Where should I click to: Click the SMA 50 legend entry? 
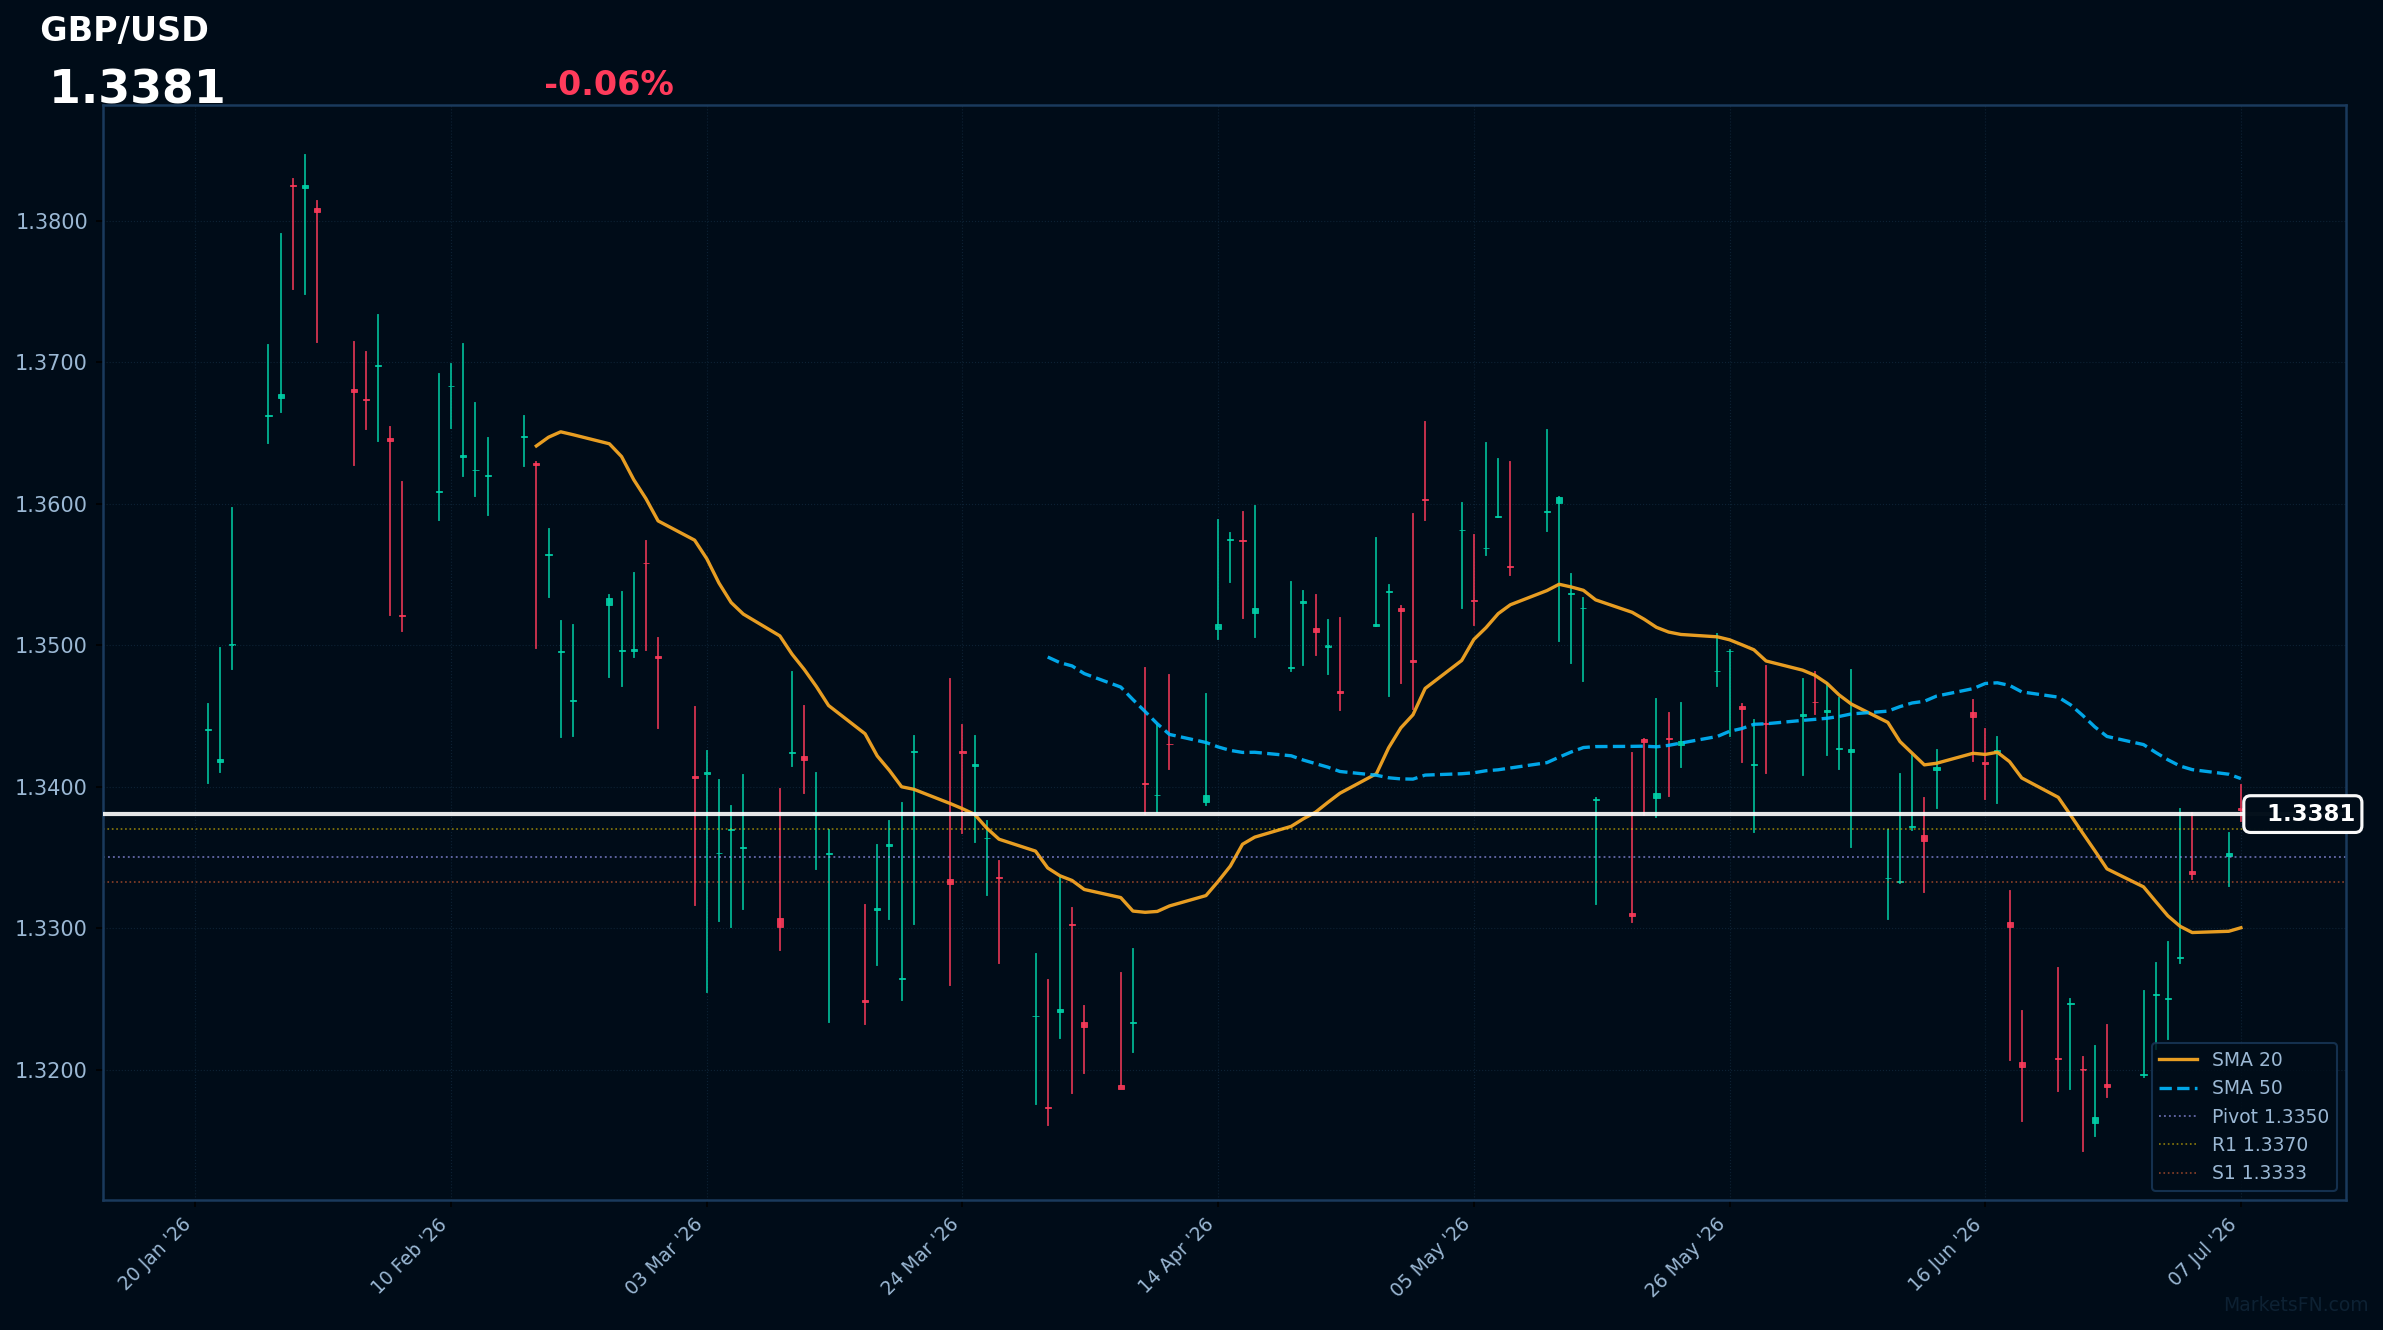point(2219,1088)
